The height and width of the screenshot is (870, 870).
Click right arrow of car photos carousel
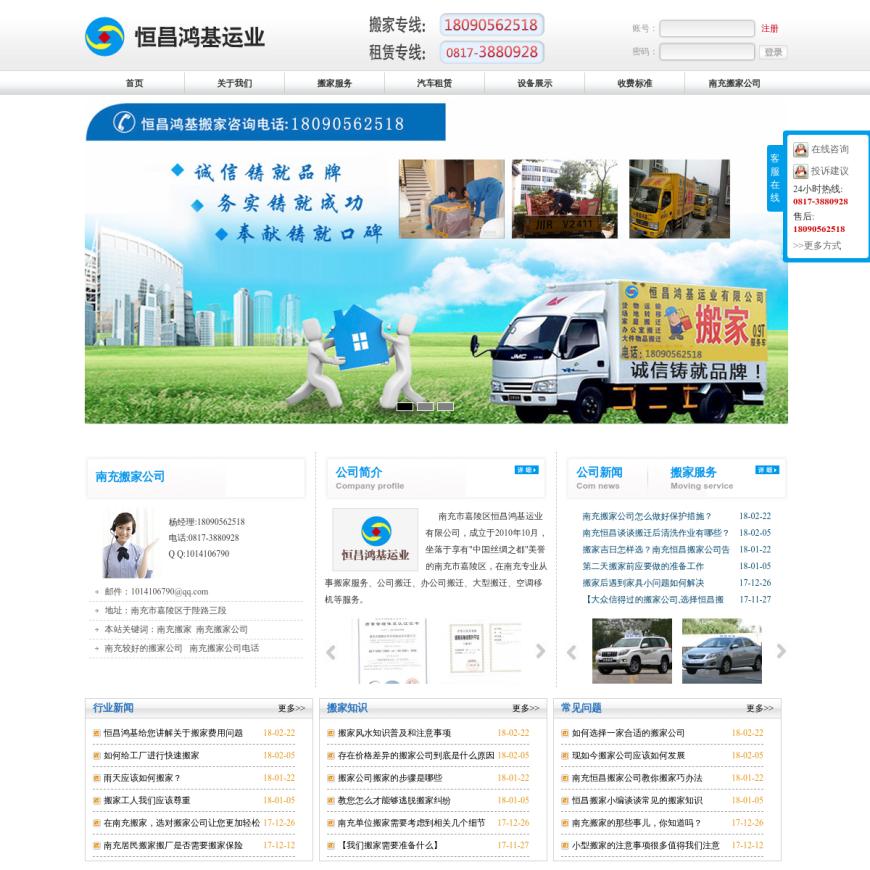(781, 651)
